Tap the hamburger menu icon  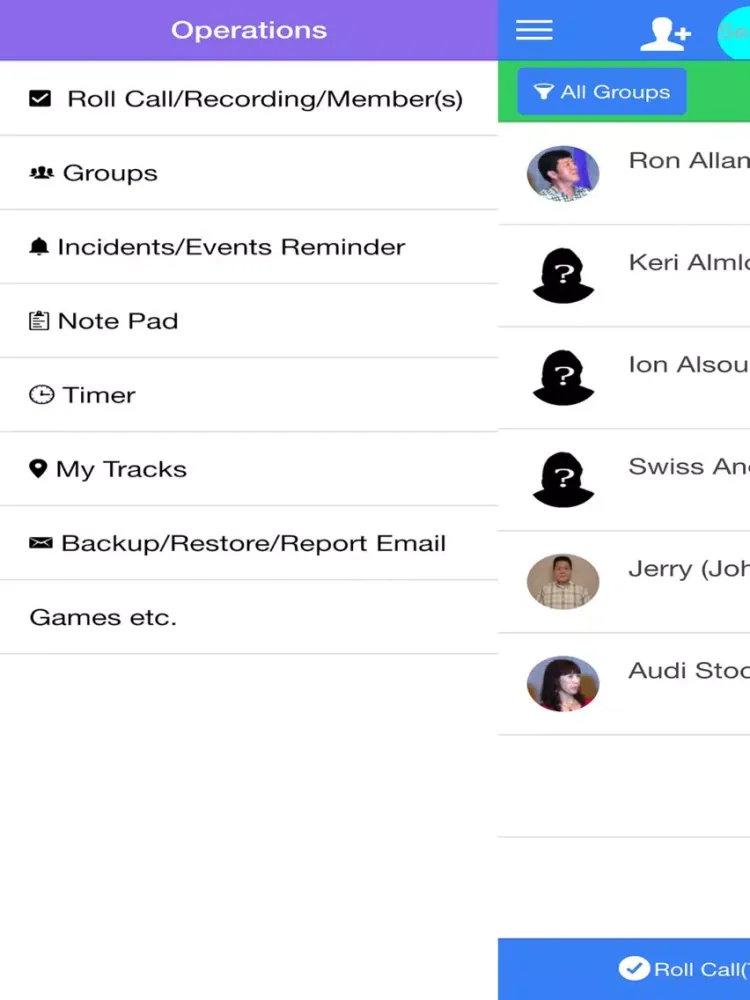(534, 30)
